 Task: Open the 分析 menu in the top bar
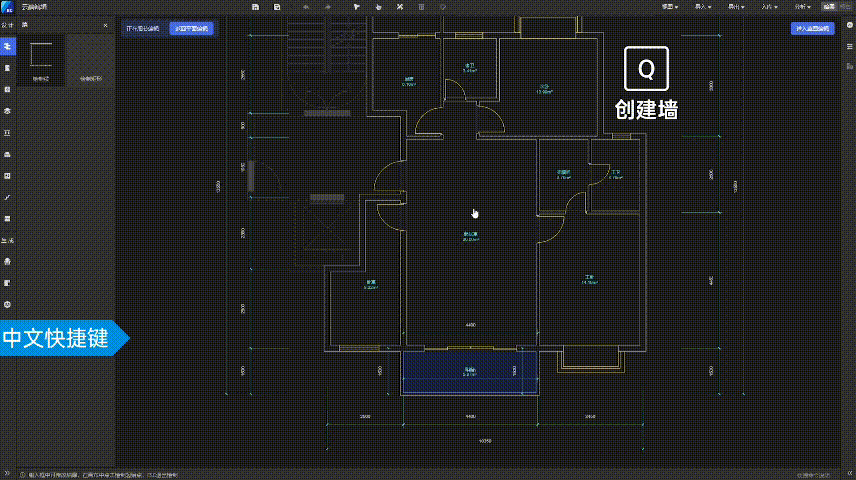click(x=801, y=7)
